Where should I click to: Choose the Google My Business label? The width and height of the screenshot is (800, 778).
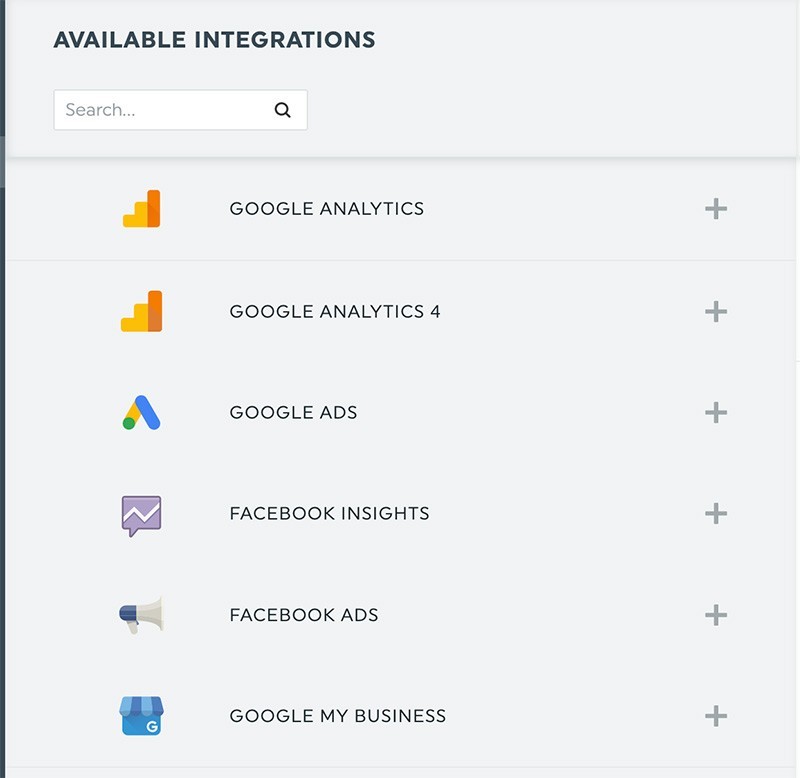point(338,716)
